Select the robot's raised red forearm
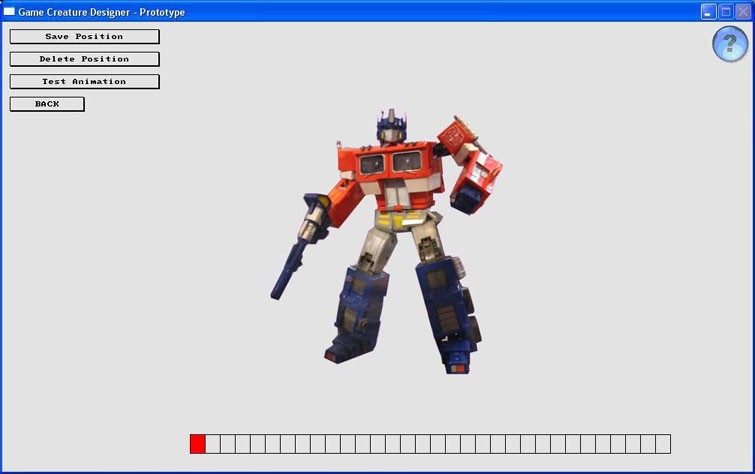Viewport: 755px width, 474px height. pyautogui.click(x=477, y=178)
